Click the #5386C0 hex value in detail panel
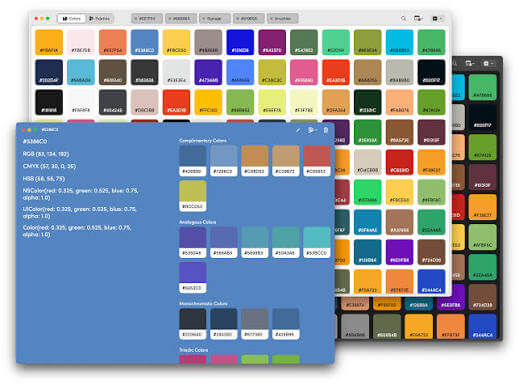The width and height of the screenshot is (519, 385). [35, 141]
